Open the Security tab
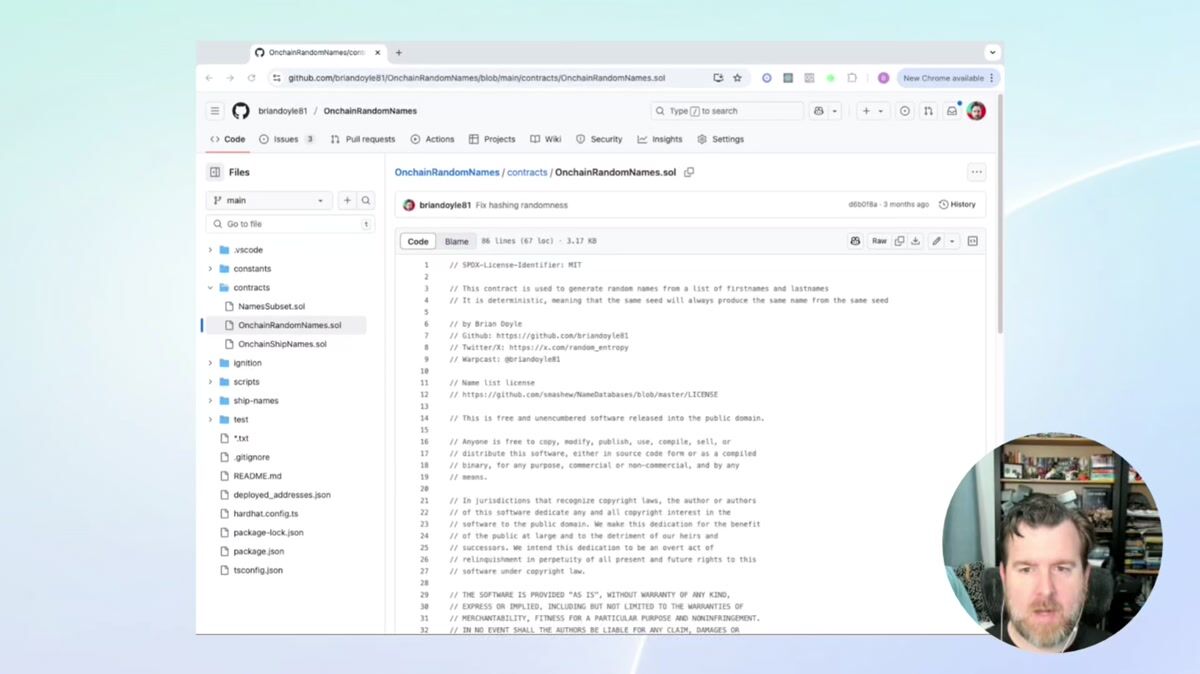Image resolution: width=1200 pixels, height=674 pixels. [x=599, y=139]
